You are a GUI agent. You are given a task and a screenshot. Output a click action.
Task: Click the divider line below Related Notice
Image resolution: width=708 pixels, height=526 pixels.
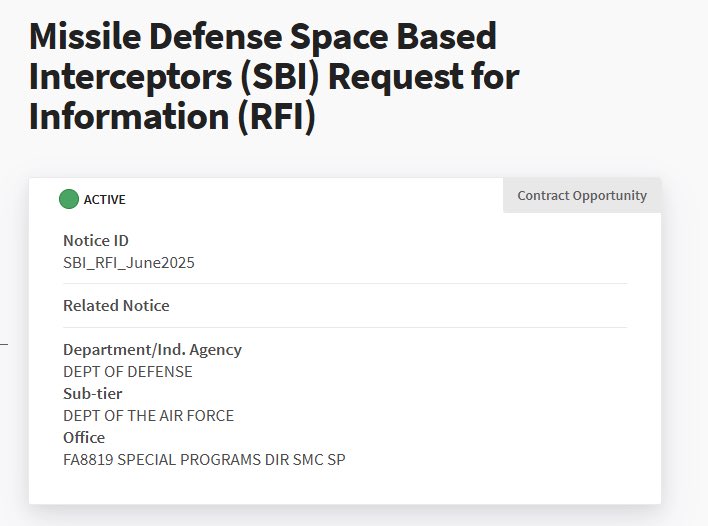[x=344, y=327]
